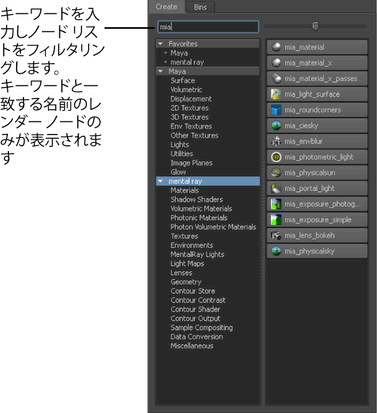Click the mia_material sphere icon
Screen dimensions: 377x413
[x=276, y=47]
